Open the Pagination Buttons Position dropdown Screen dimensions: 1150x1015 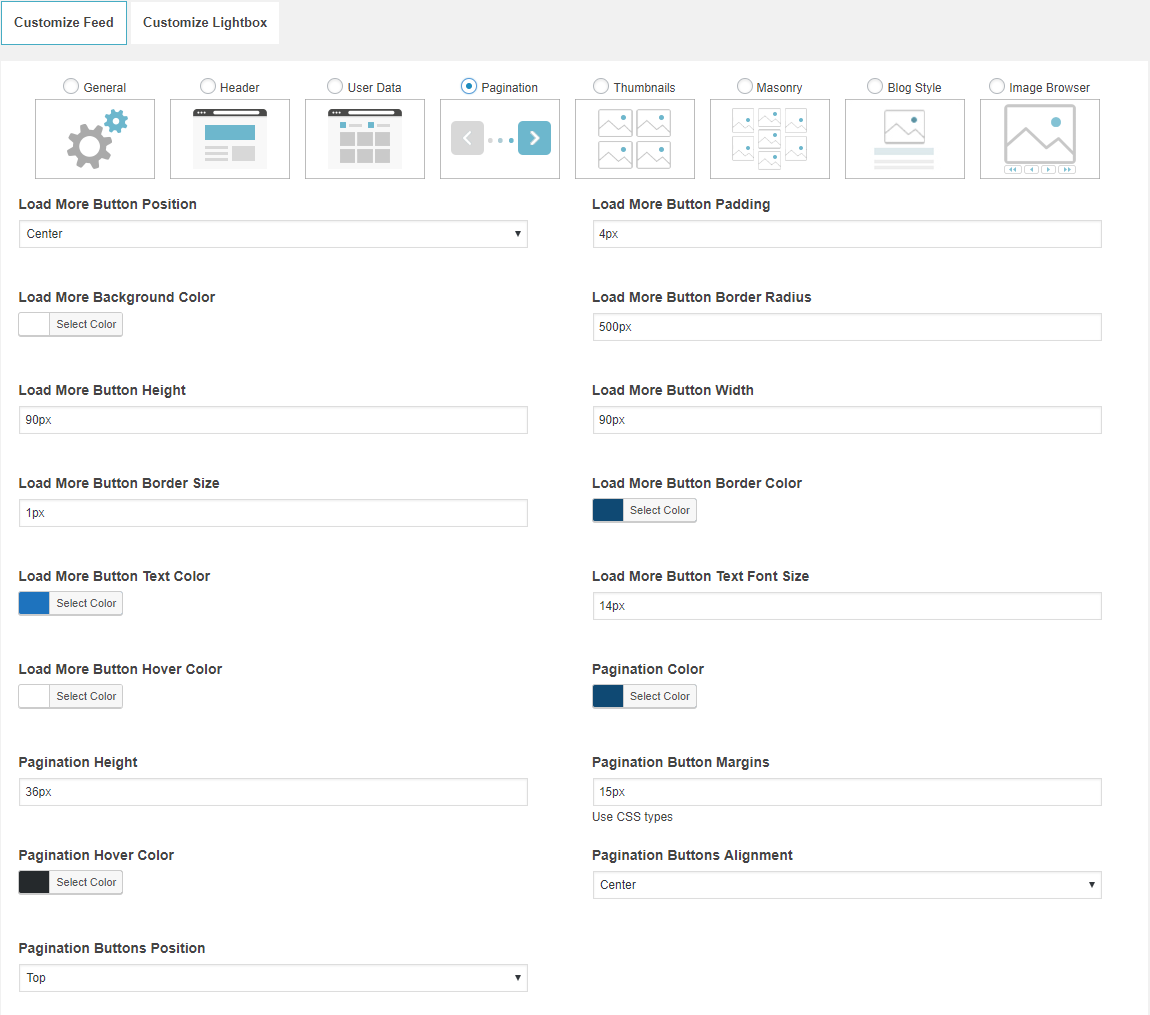[x=273, y=978]
